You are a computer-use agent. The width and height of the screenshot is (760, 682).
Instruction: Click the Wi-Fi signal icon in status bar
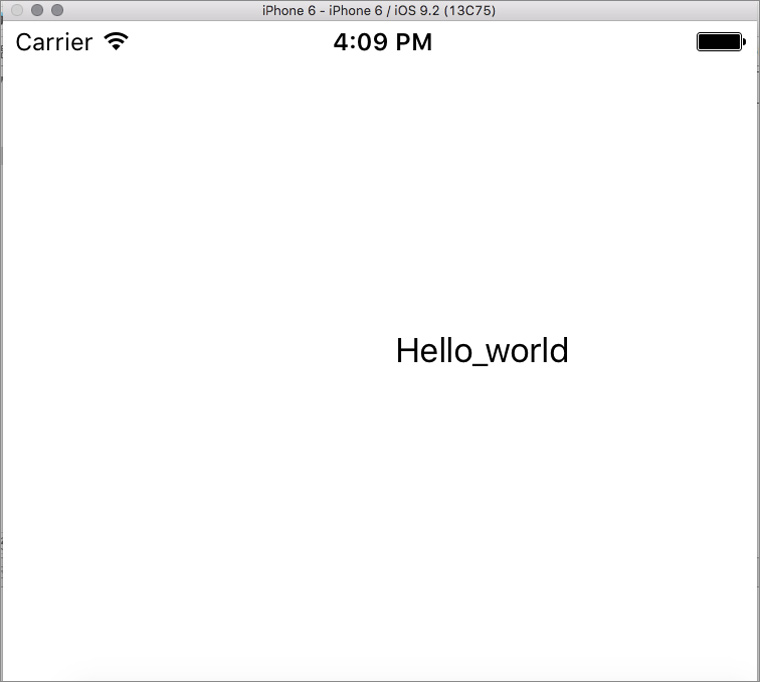click(x=116, y=42)
